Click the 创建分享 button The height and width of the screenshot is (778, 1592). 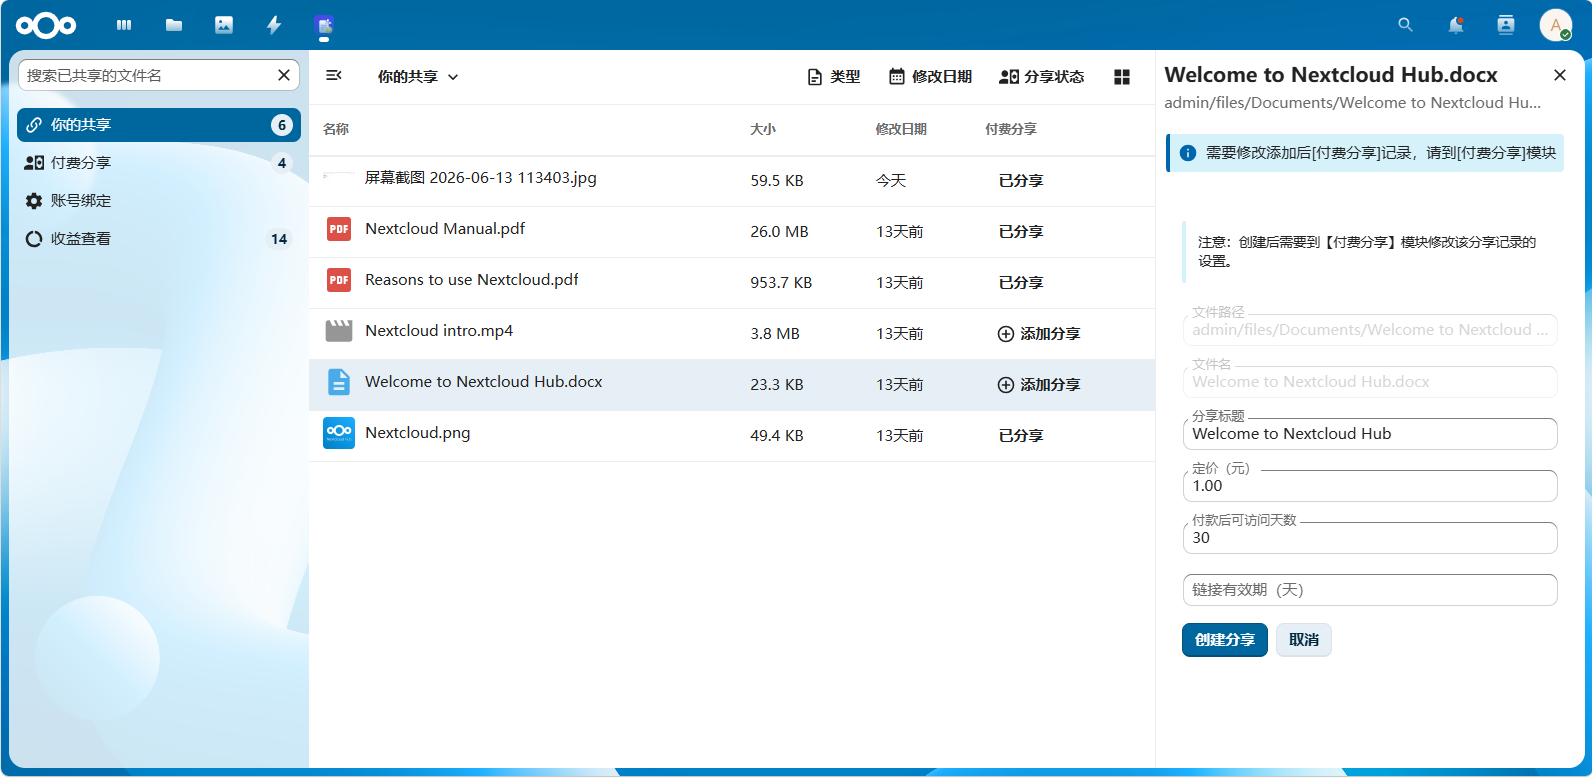pyautogui.click(x=1225, y=640)
